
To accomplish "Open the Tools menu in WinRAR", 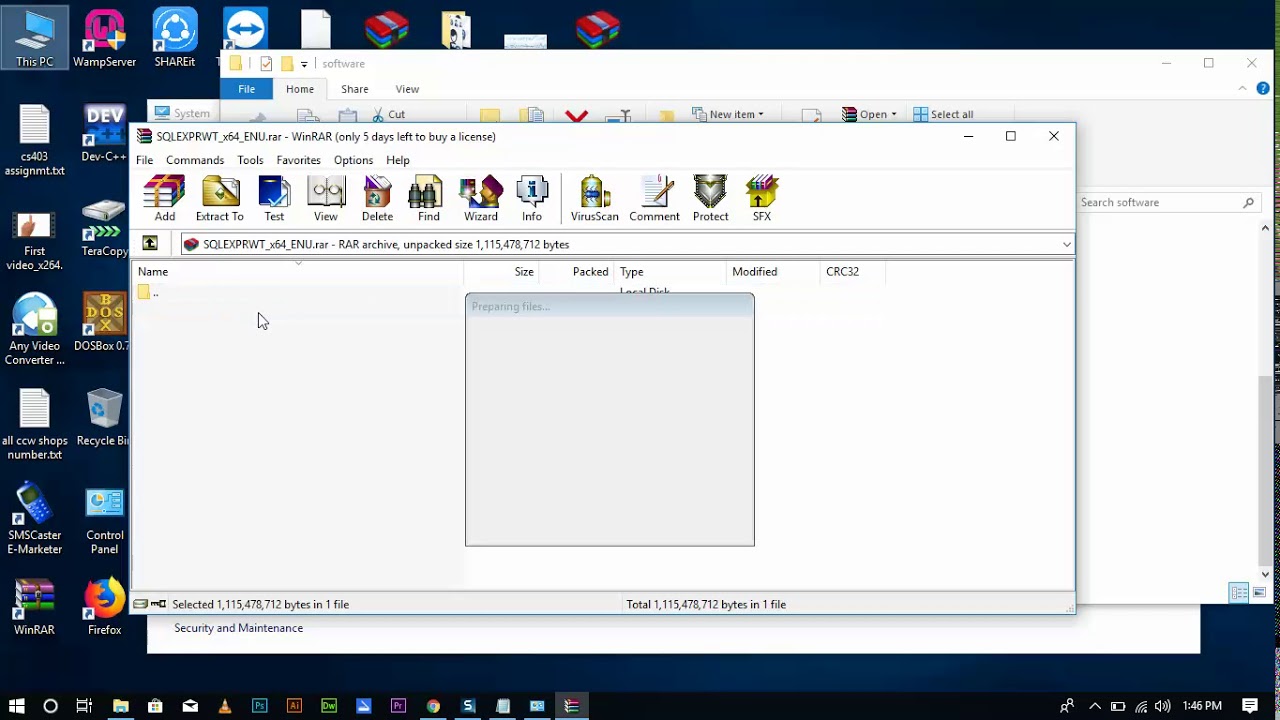I will coord(250,160).
